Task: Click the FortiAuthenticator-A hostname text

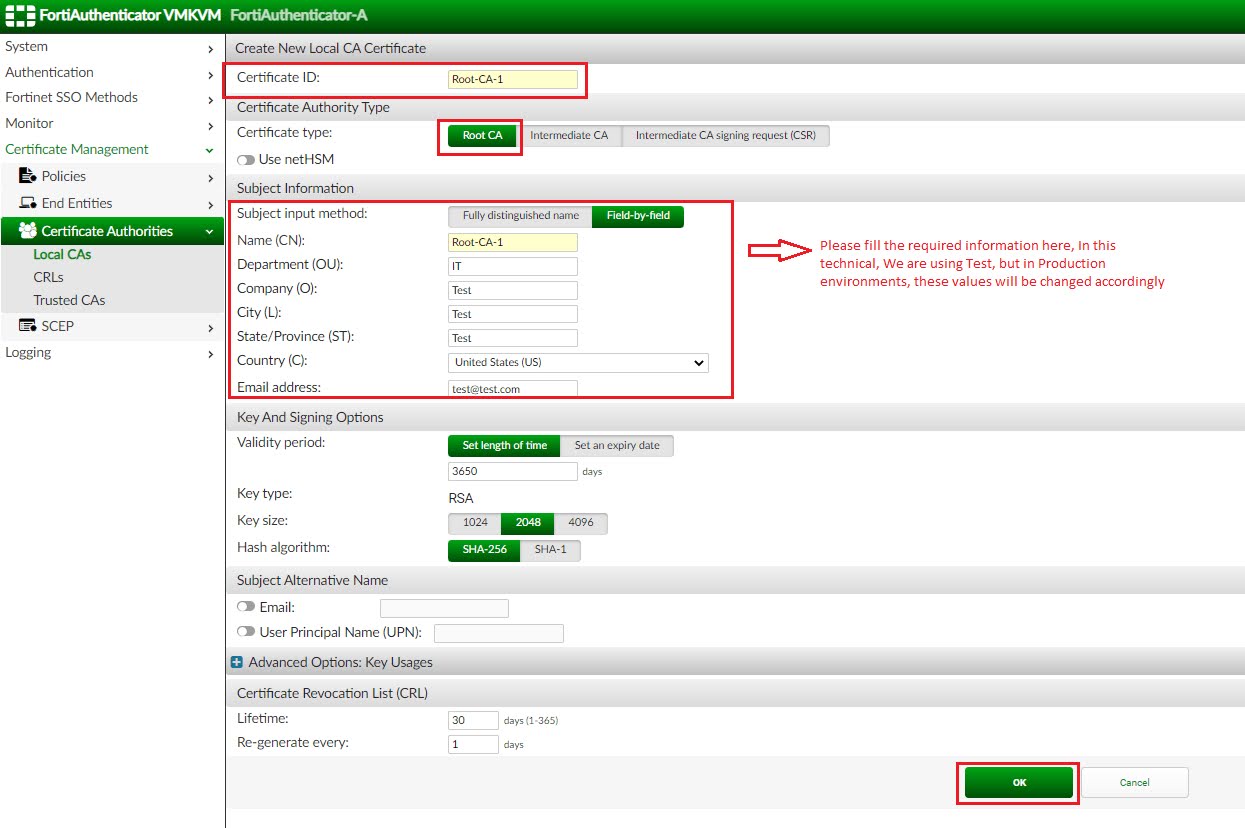Action: [x=301, y=15]
